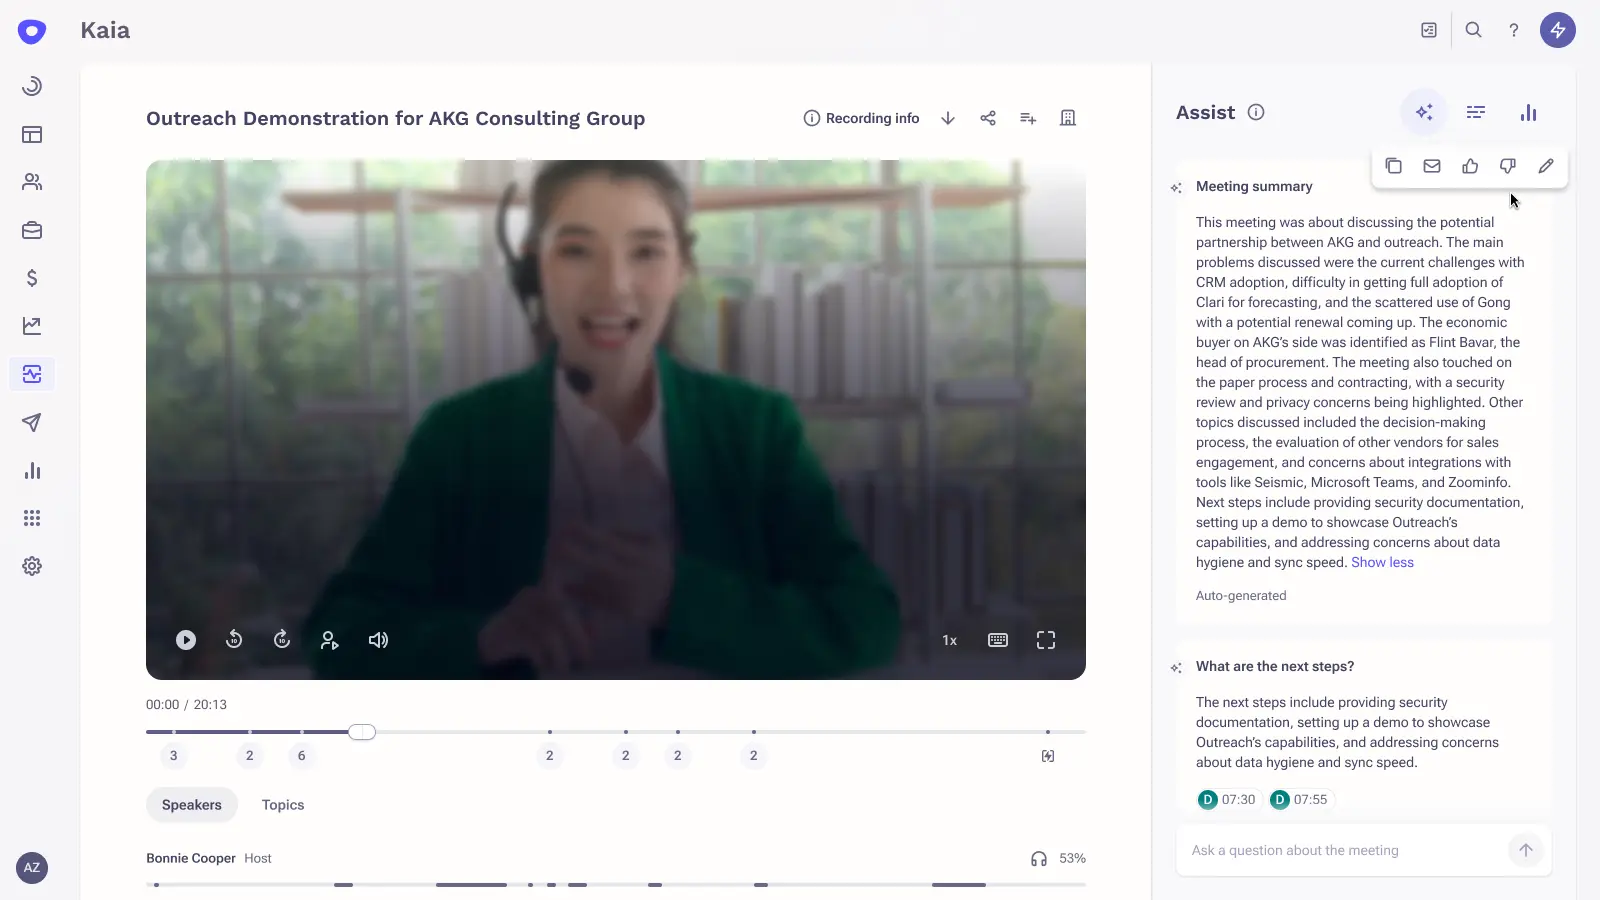Screen dimensions: 1600x900
Task: Open the help question mark icon
Action: [1514, 30]
